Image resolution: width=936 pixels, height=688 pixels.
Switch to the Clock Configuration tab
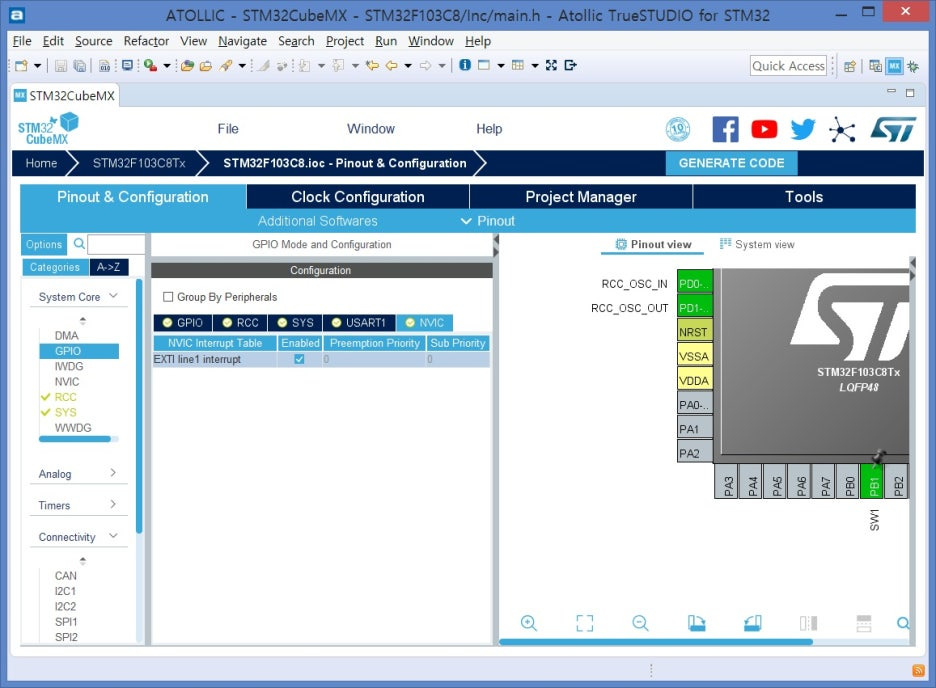coord(358,197)
